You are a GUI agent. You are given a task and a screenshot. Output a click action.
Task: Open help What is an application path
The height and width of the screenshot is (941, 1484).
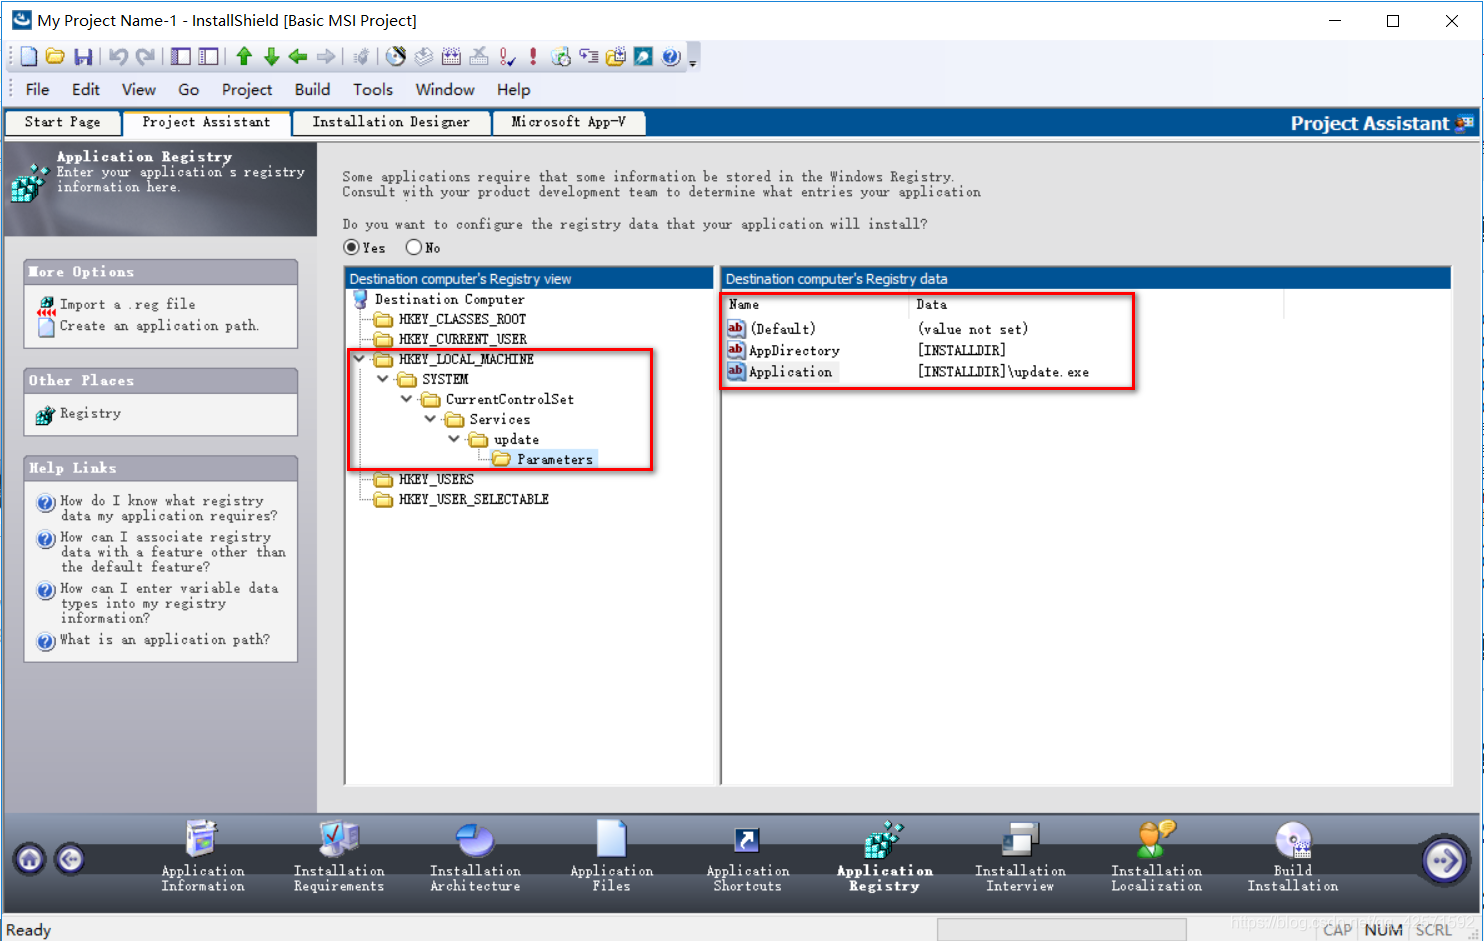coord(164,640)
